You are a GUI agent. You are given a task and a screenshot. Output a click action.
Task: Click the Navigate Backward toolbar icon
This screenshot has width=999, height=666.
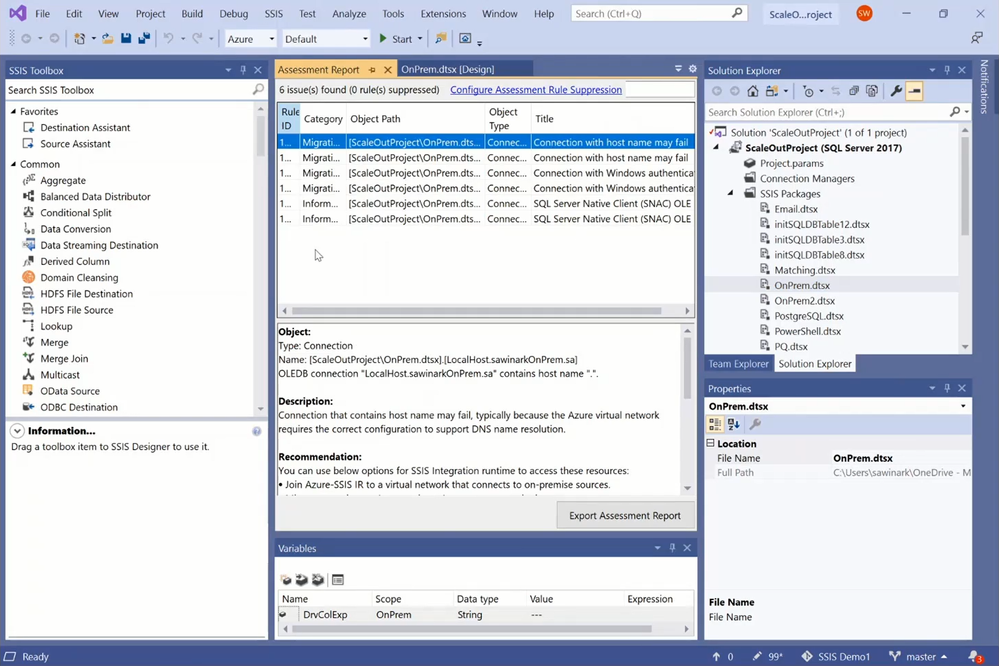pos(26,39)
